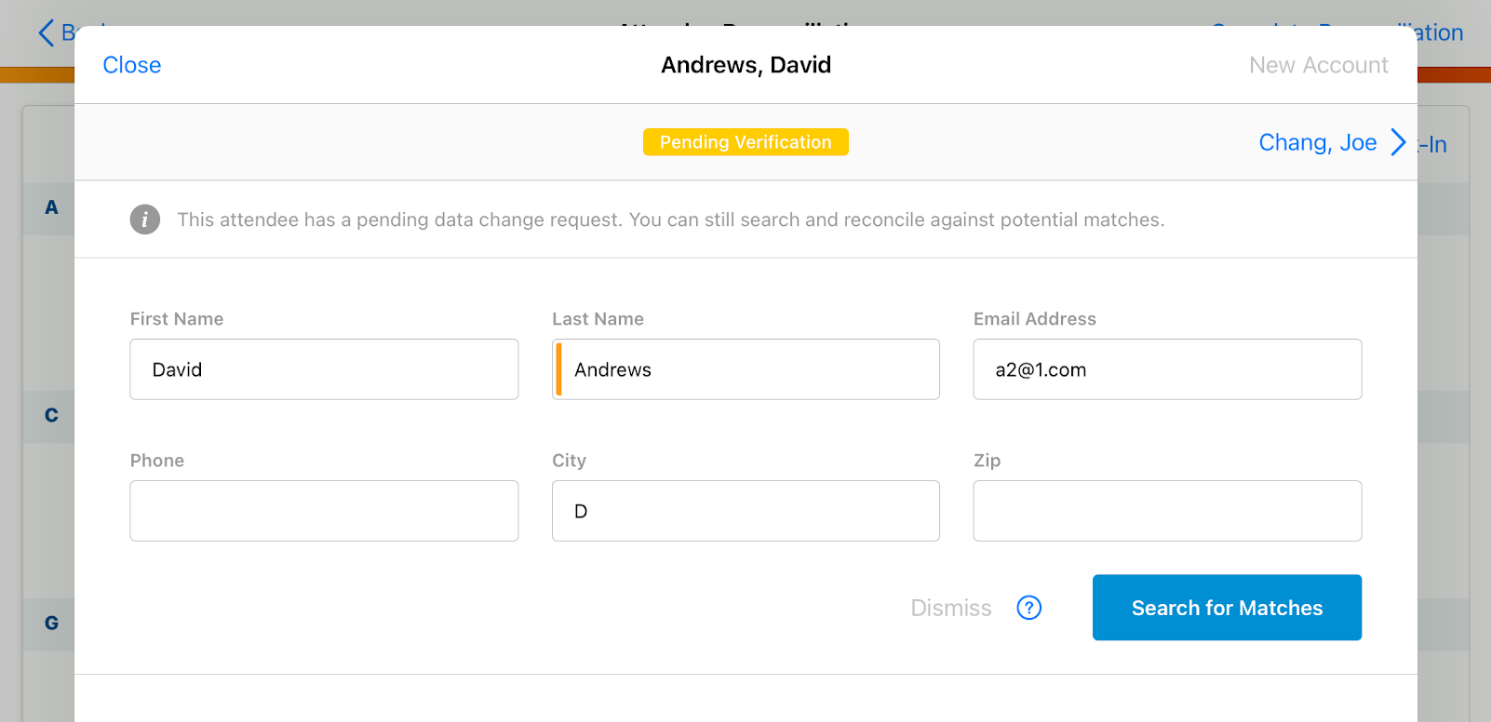Click the help question mark icon
Image resolution: width=1491 pixels, height=722 pixels.
1029,608
